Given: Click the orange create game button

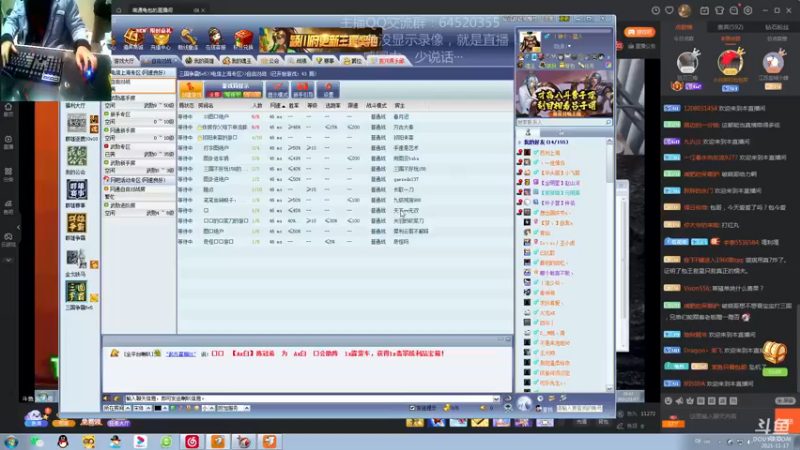Looking at the screenshot, I should click(x=191, y=90).
